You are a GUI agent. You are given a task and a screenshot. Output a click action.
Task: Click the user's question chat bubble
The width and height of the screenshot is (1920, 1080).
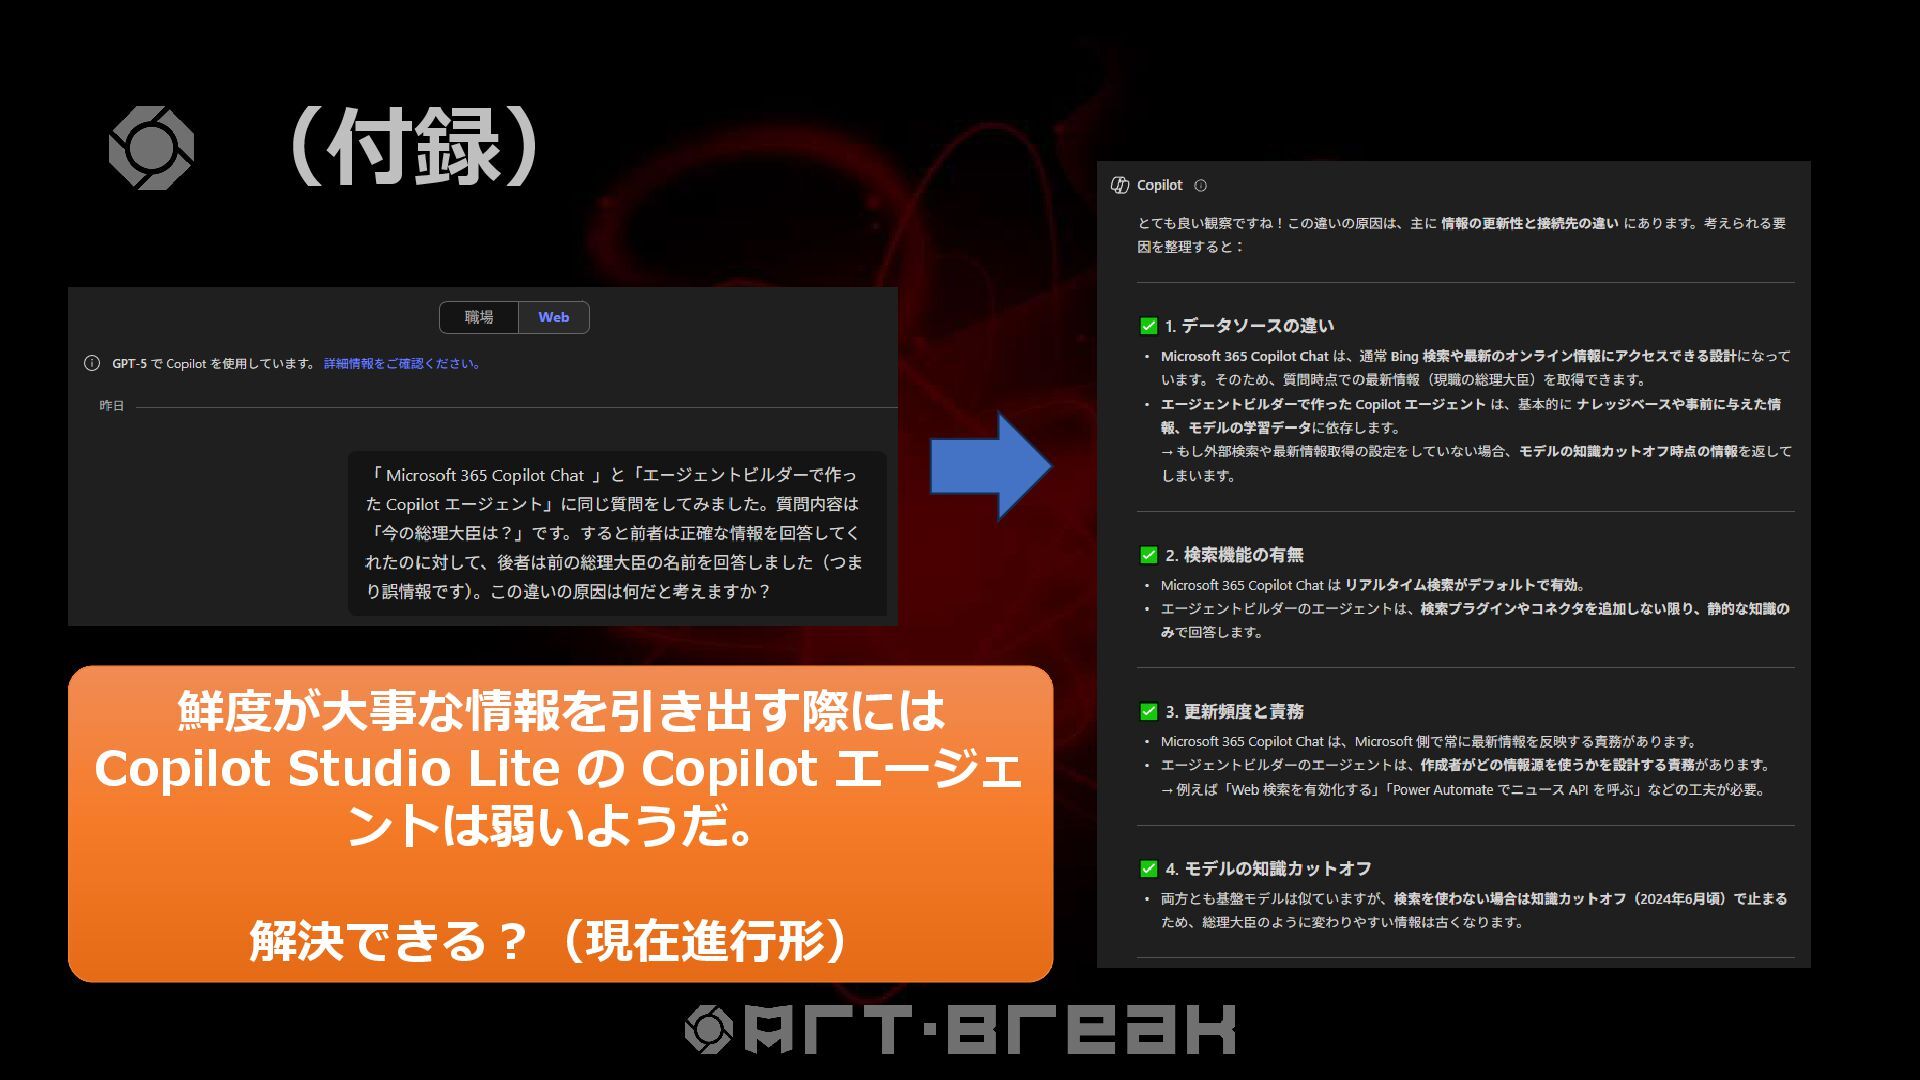point(617,533)
